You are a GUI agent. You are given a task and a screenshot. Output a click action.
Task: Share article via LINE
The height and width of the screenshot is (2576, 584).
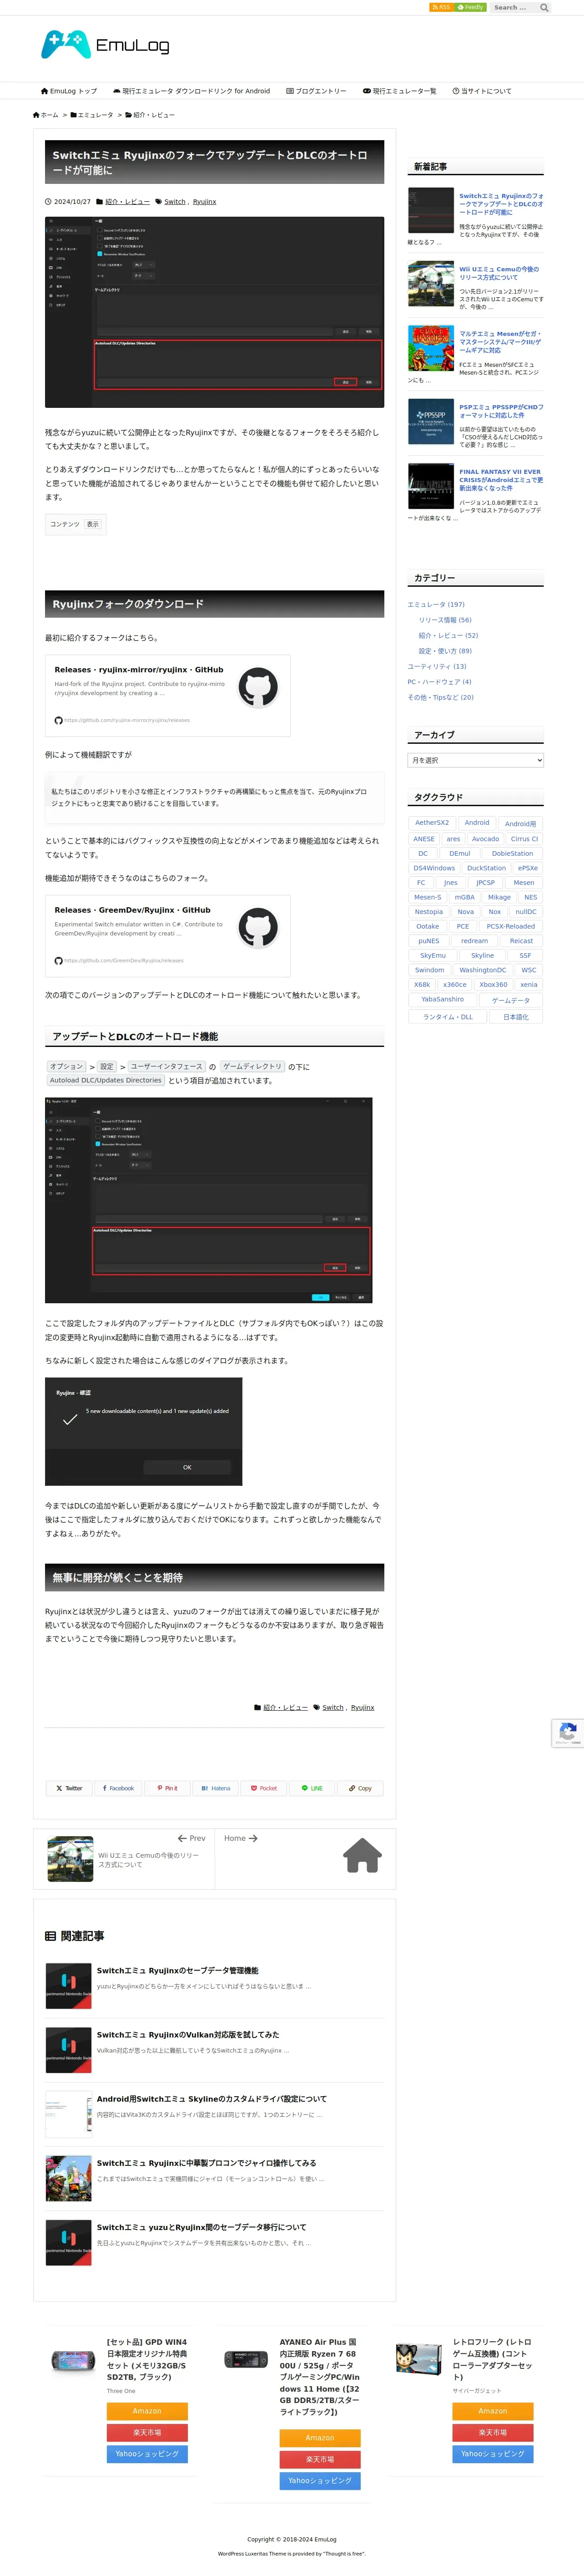click(312, 1788)
